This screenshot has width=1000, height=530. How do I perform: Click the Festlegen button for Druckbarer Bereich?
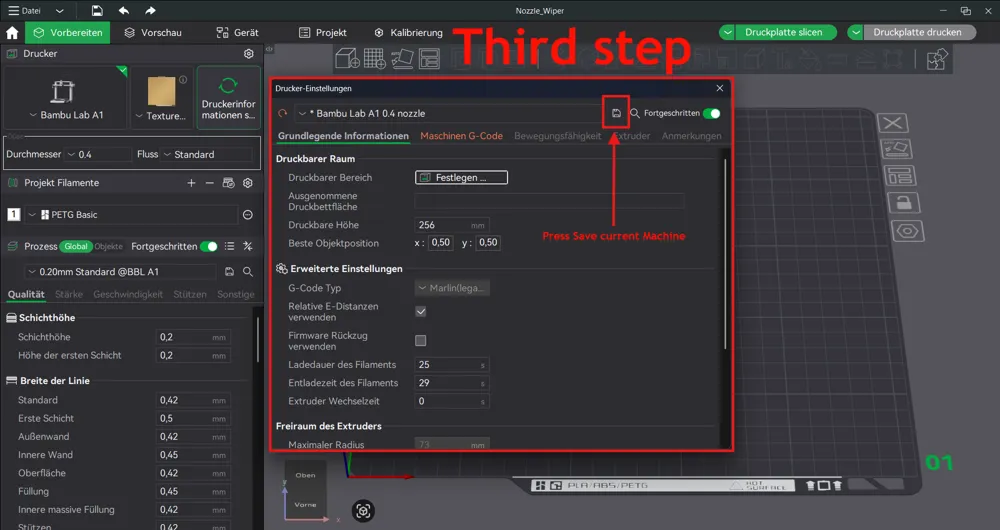point(461,178)
